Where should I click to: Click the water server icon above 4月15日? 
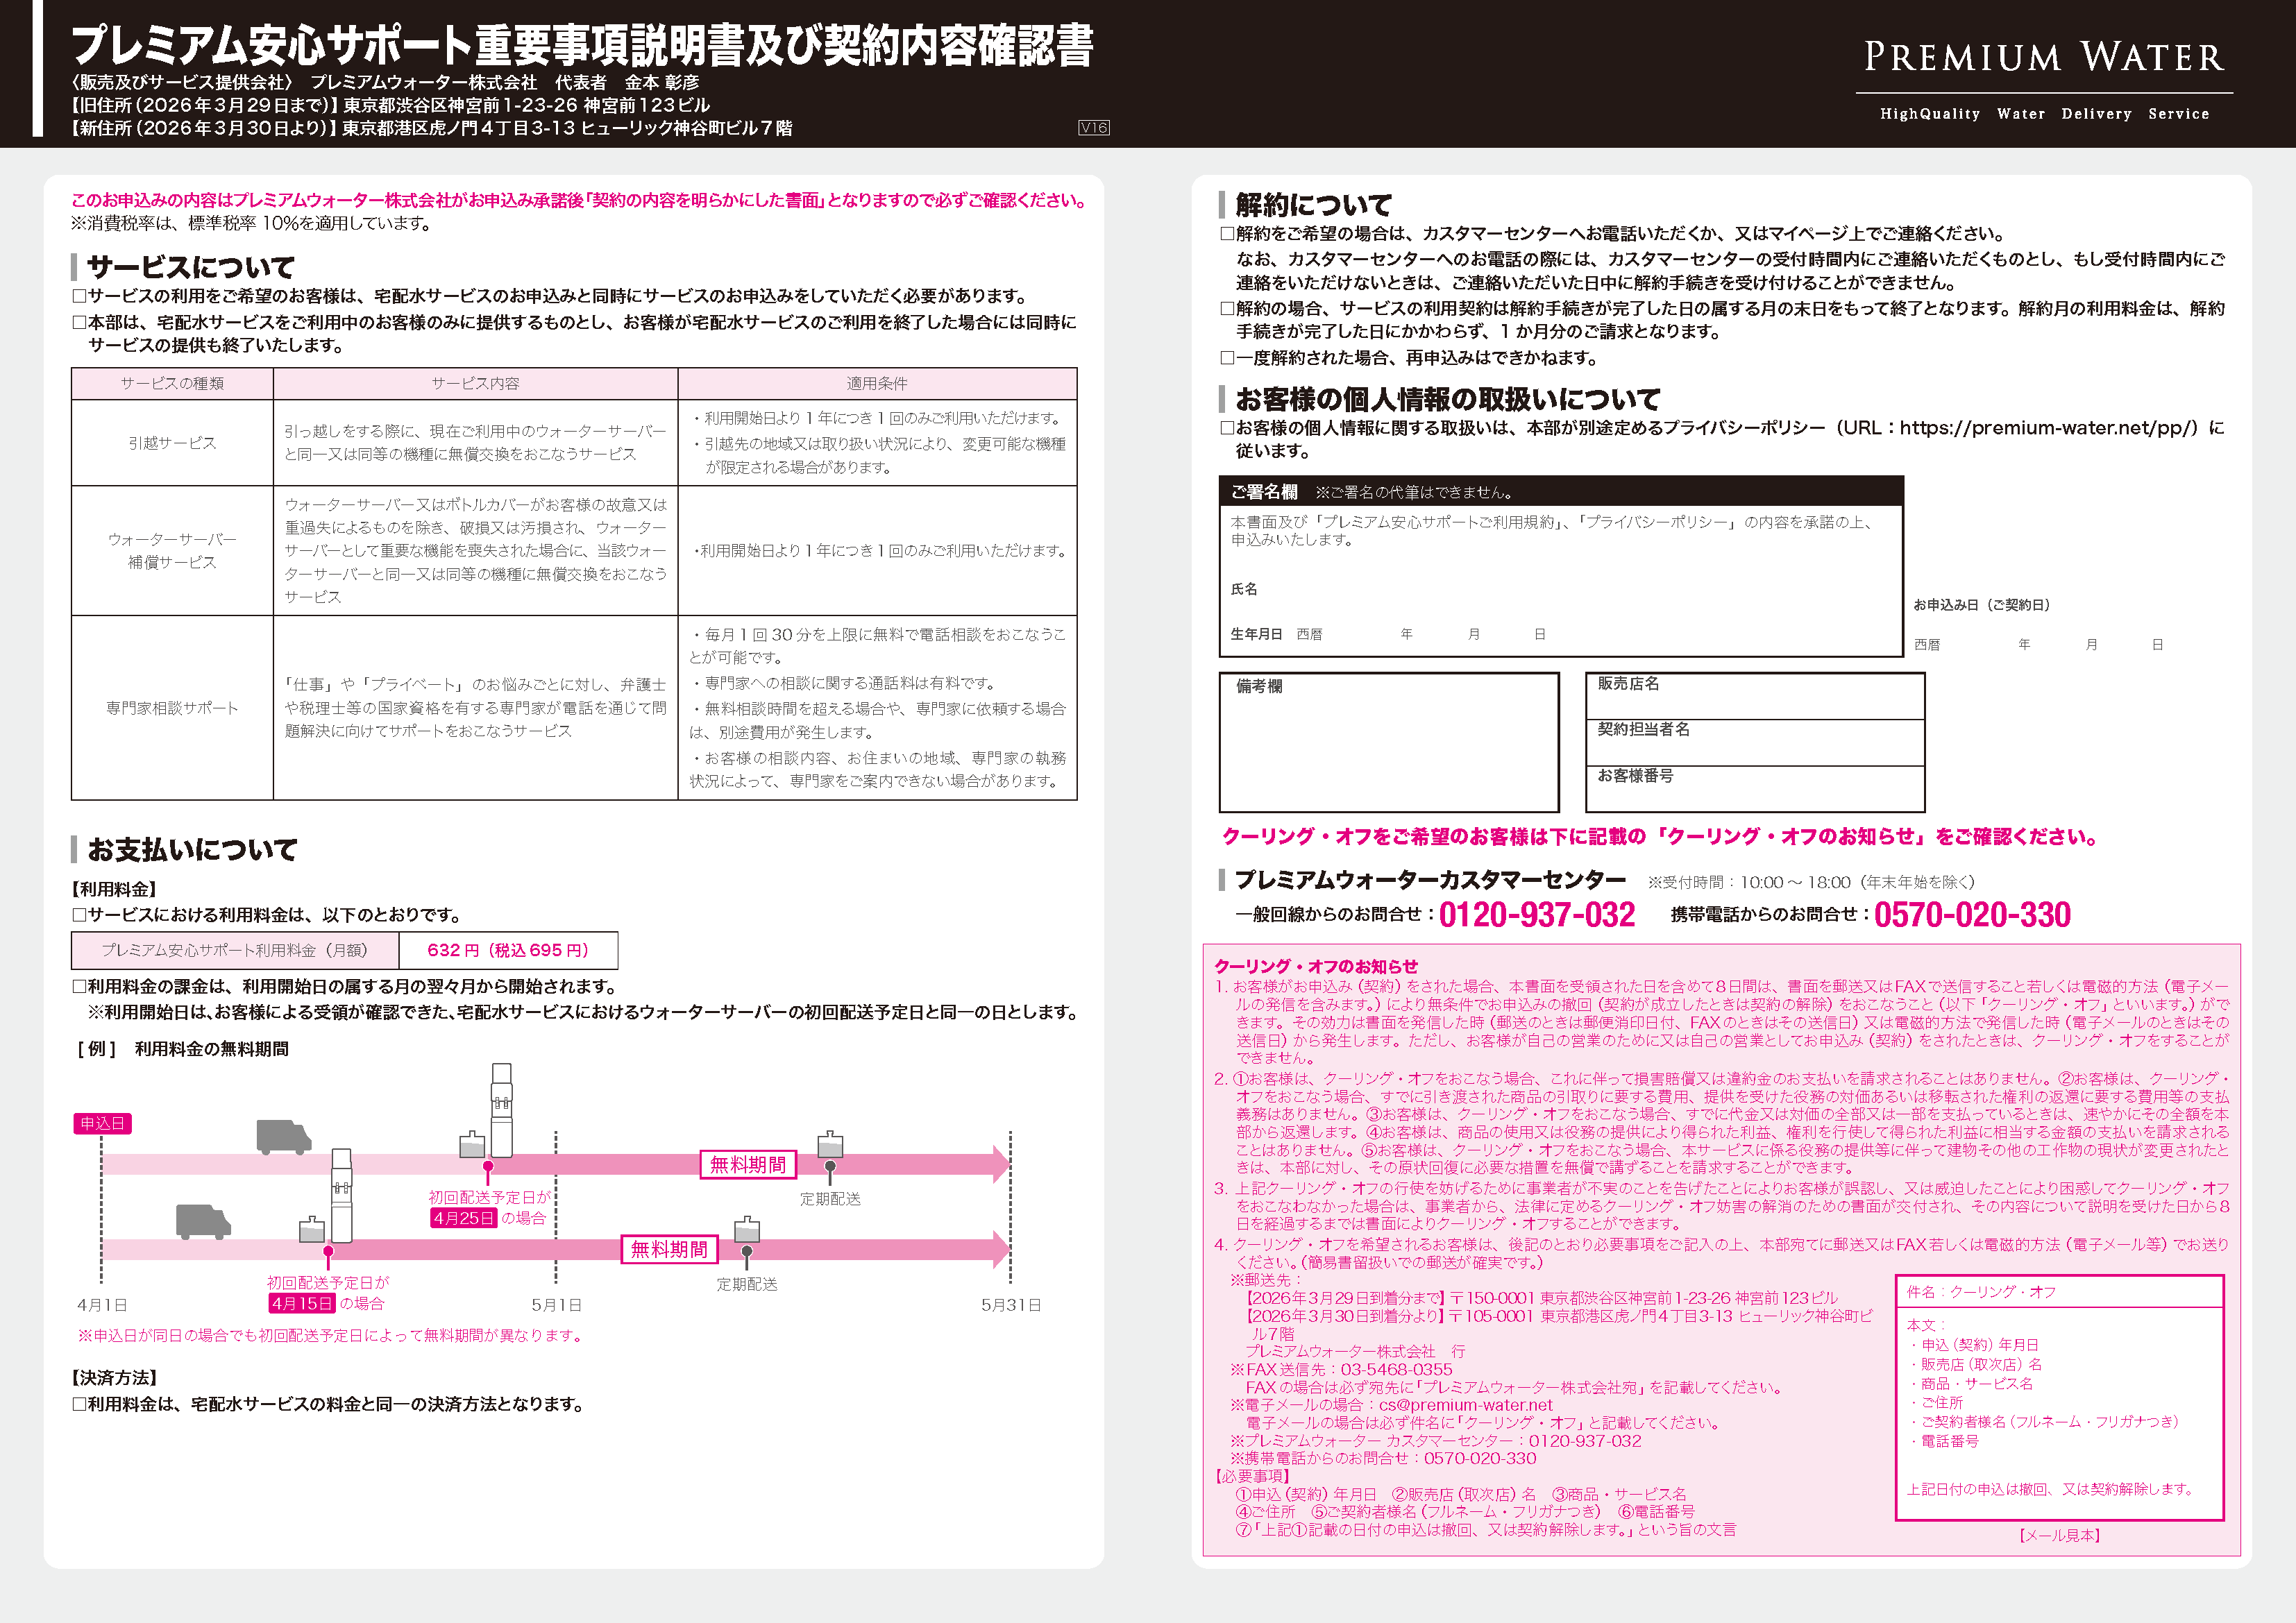(341, 1195)
